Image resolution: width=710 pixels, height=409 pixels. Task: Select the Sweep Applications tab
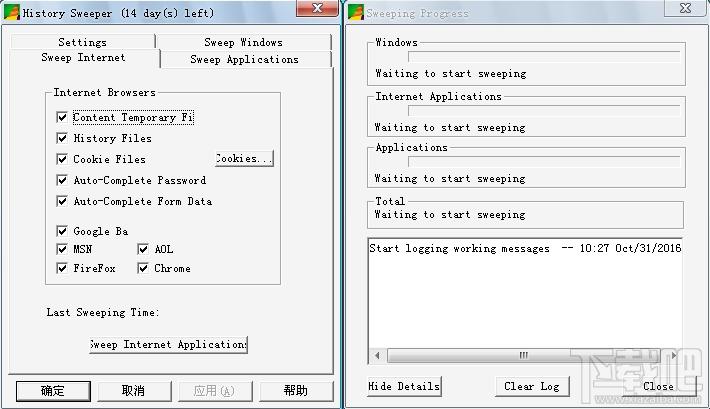click(245, 59)
